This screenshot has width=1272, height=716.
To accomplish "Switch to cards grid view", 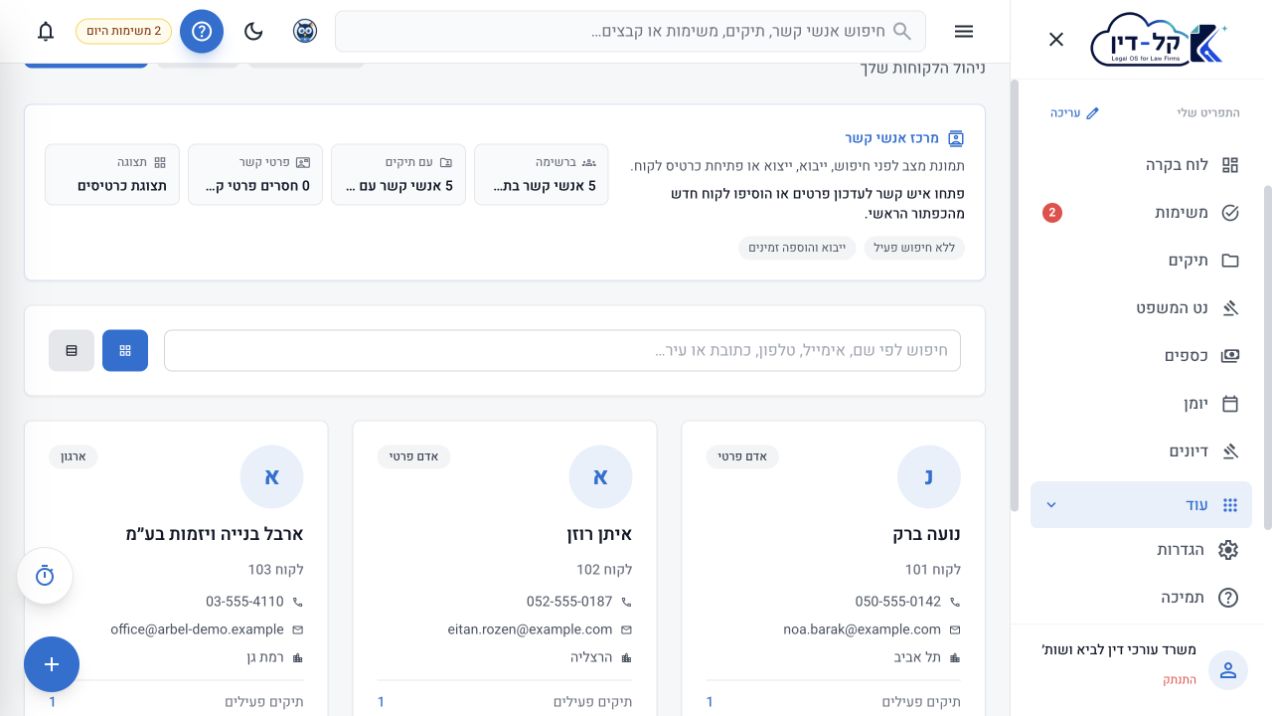I will (125, 351).
